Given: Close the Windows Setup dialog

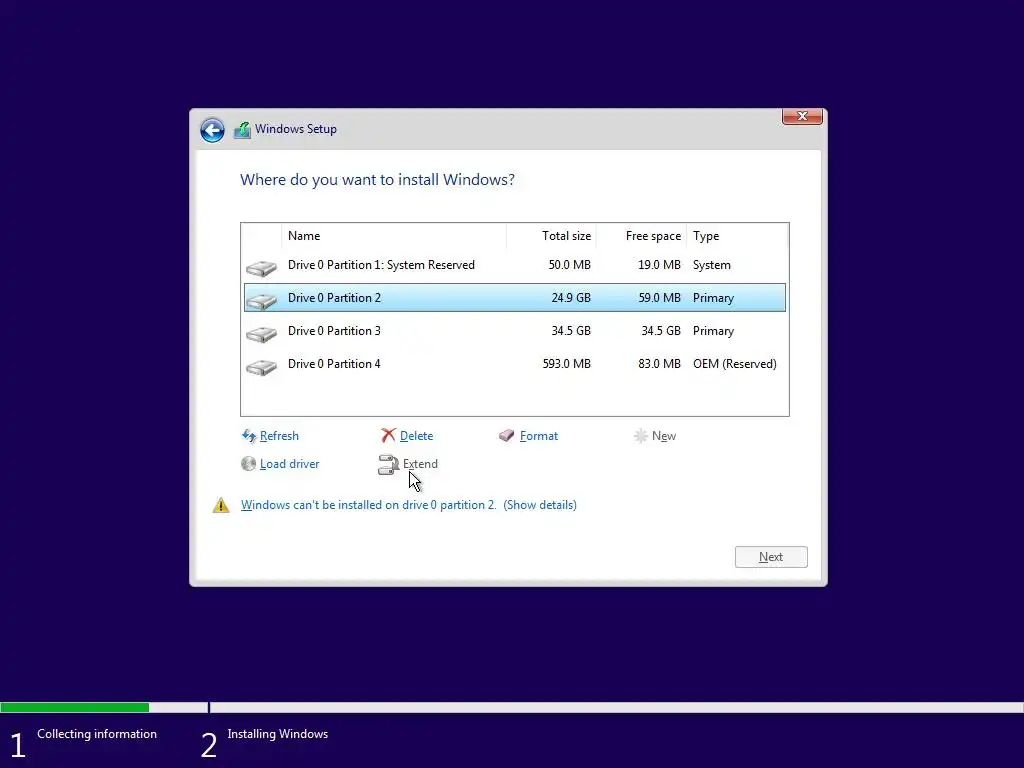Looking at the screenshot, I should coord(802,116).
